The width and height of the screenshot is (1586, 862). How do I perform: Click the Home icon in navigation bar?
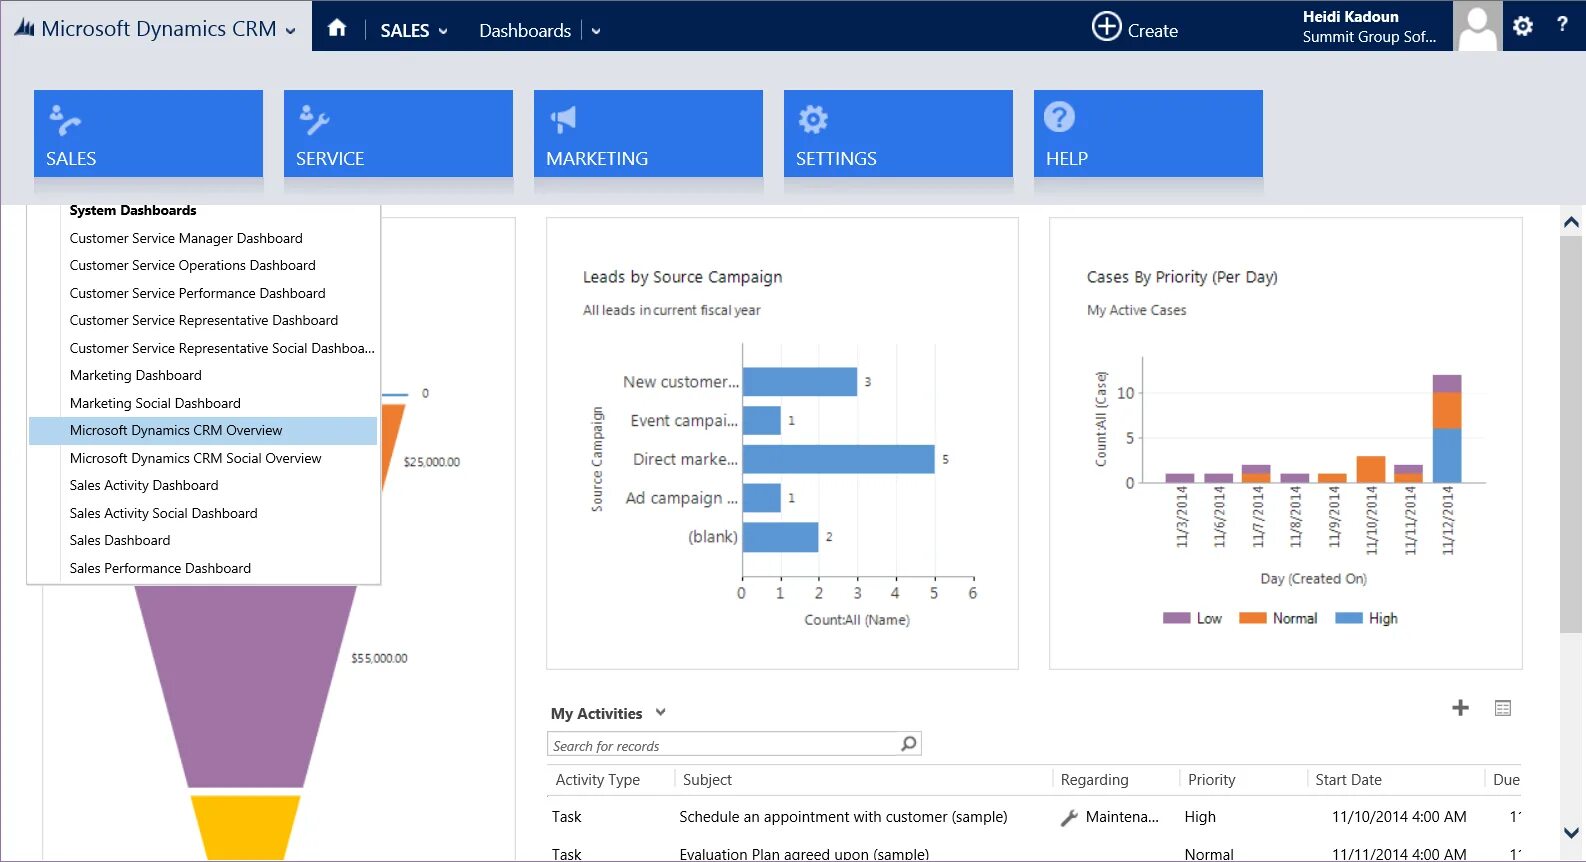coord(337,28)
